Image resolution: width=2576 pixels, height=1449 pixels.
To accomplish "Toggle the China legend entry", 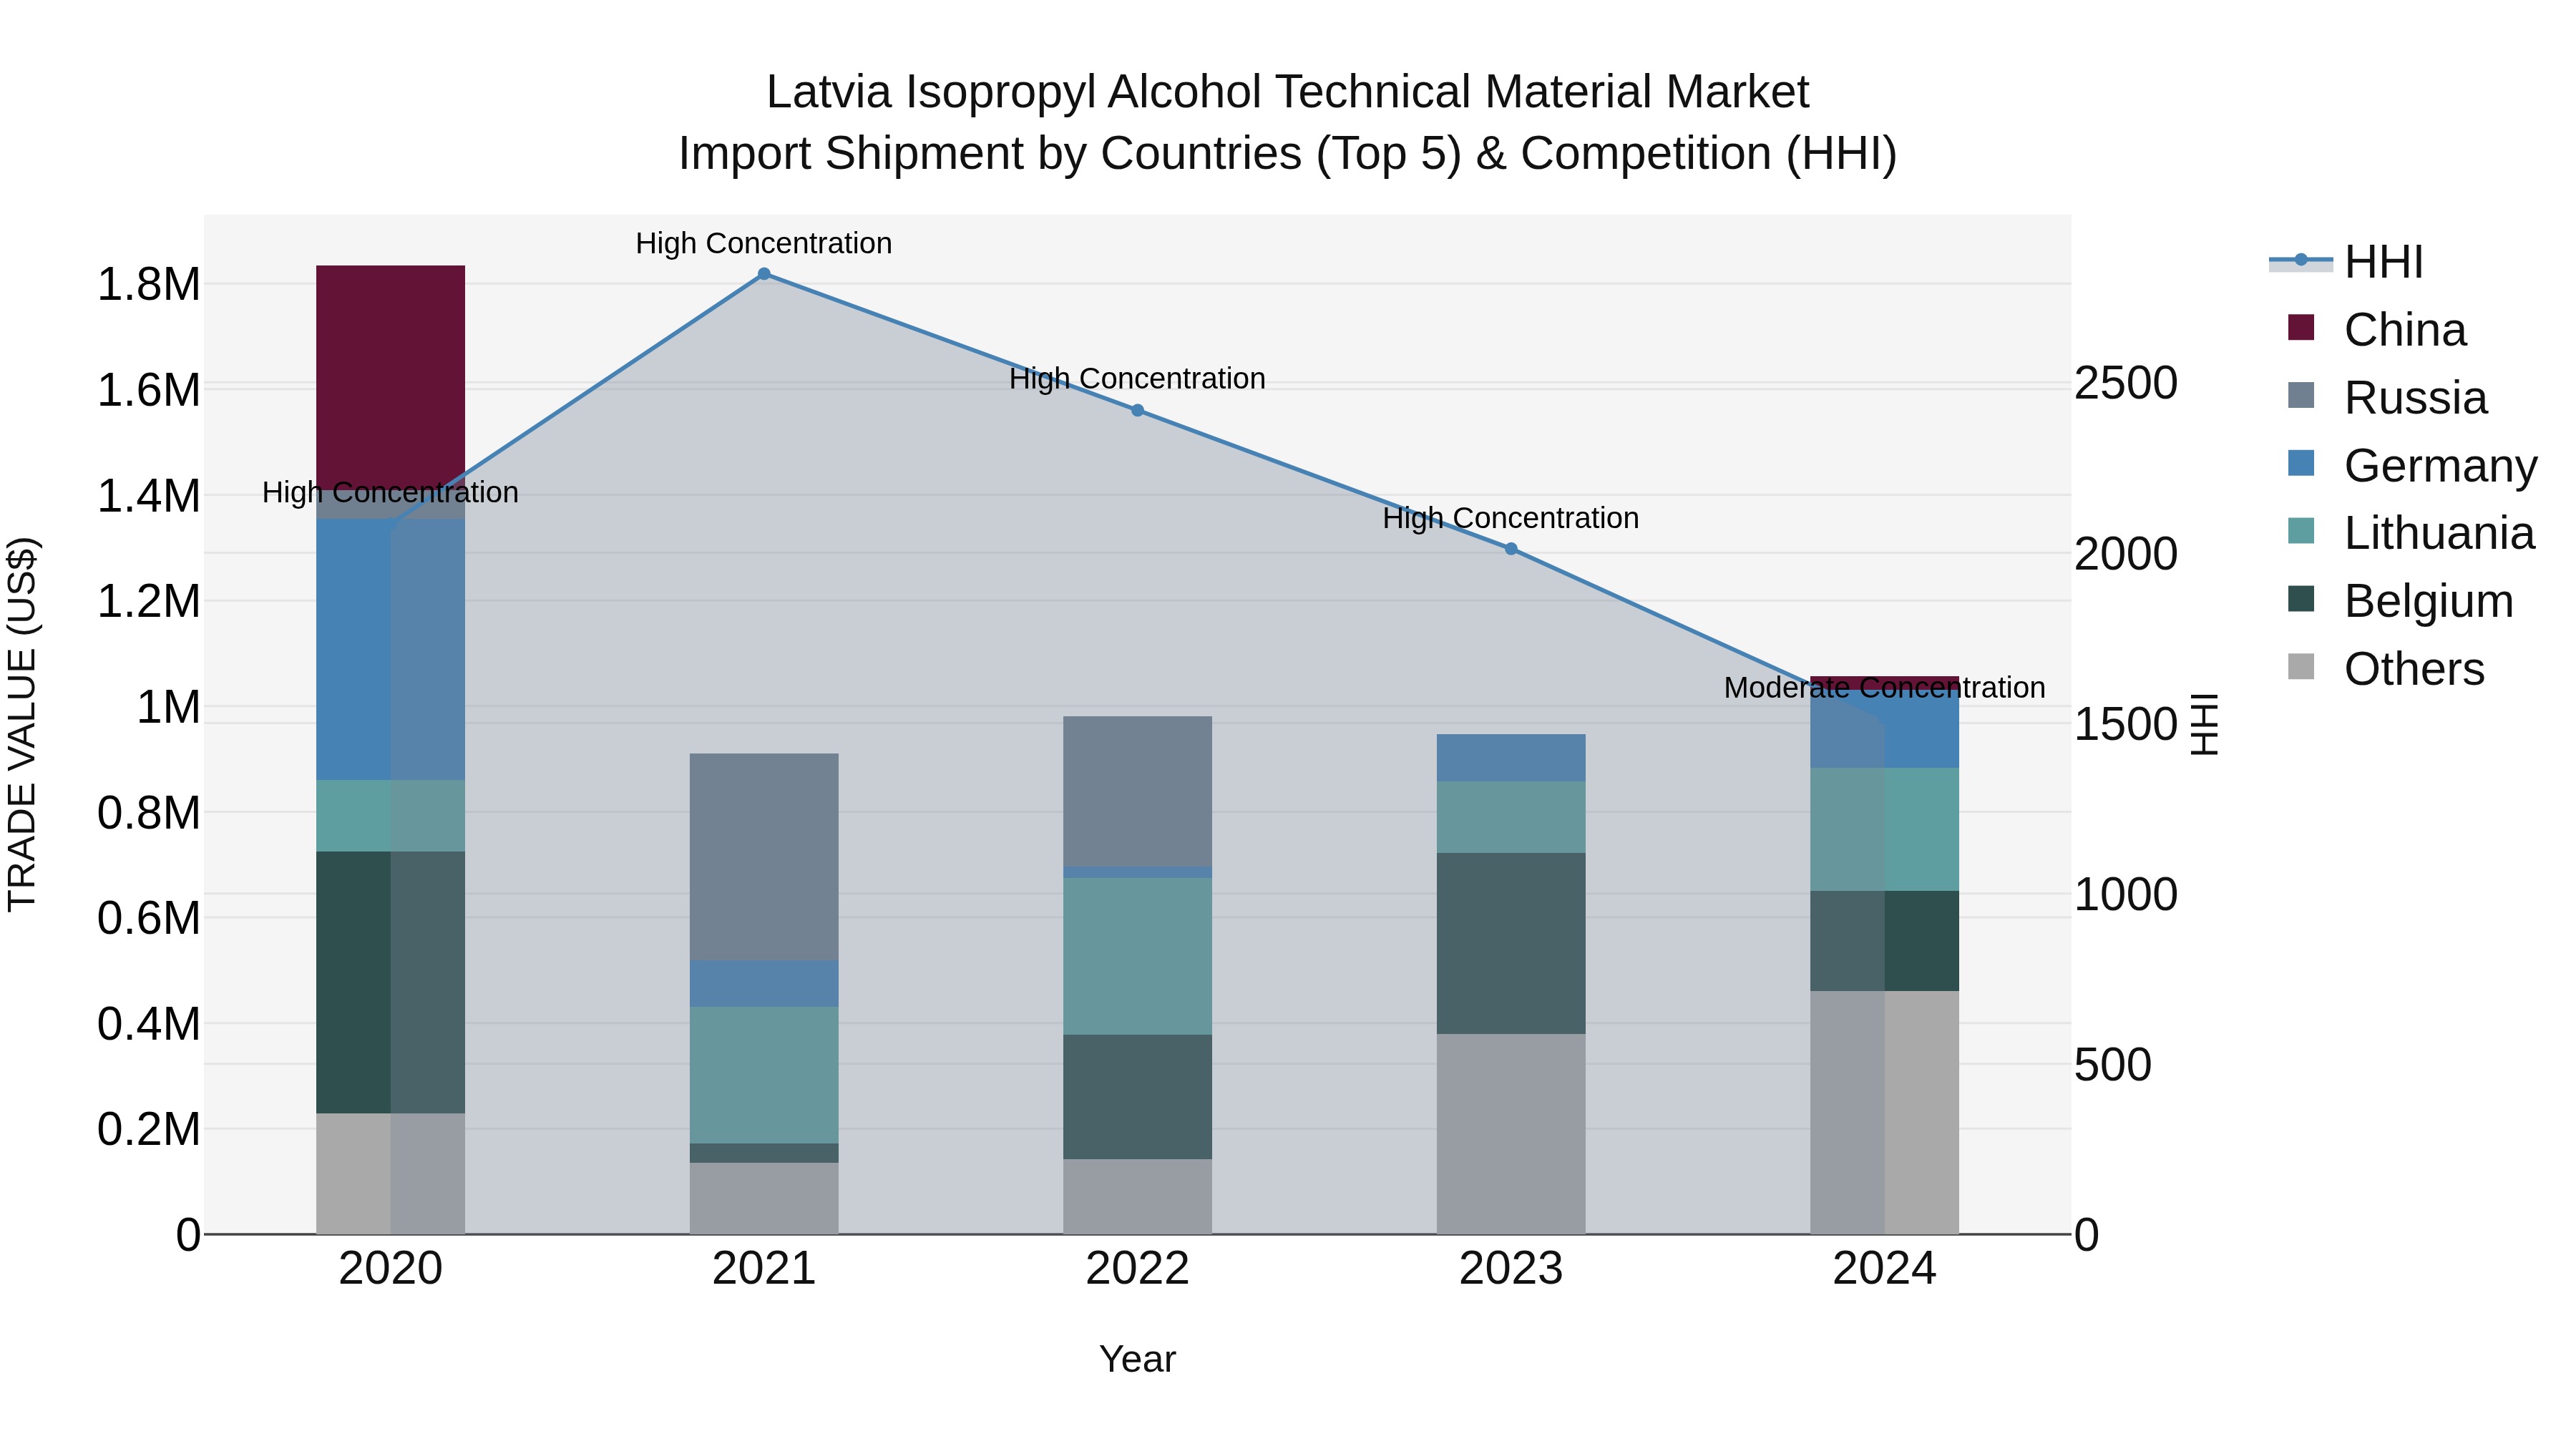I will pos(2377,330).
